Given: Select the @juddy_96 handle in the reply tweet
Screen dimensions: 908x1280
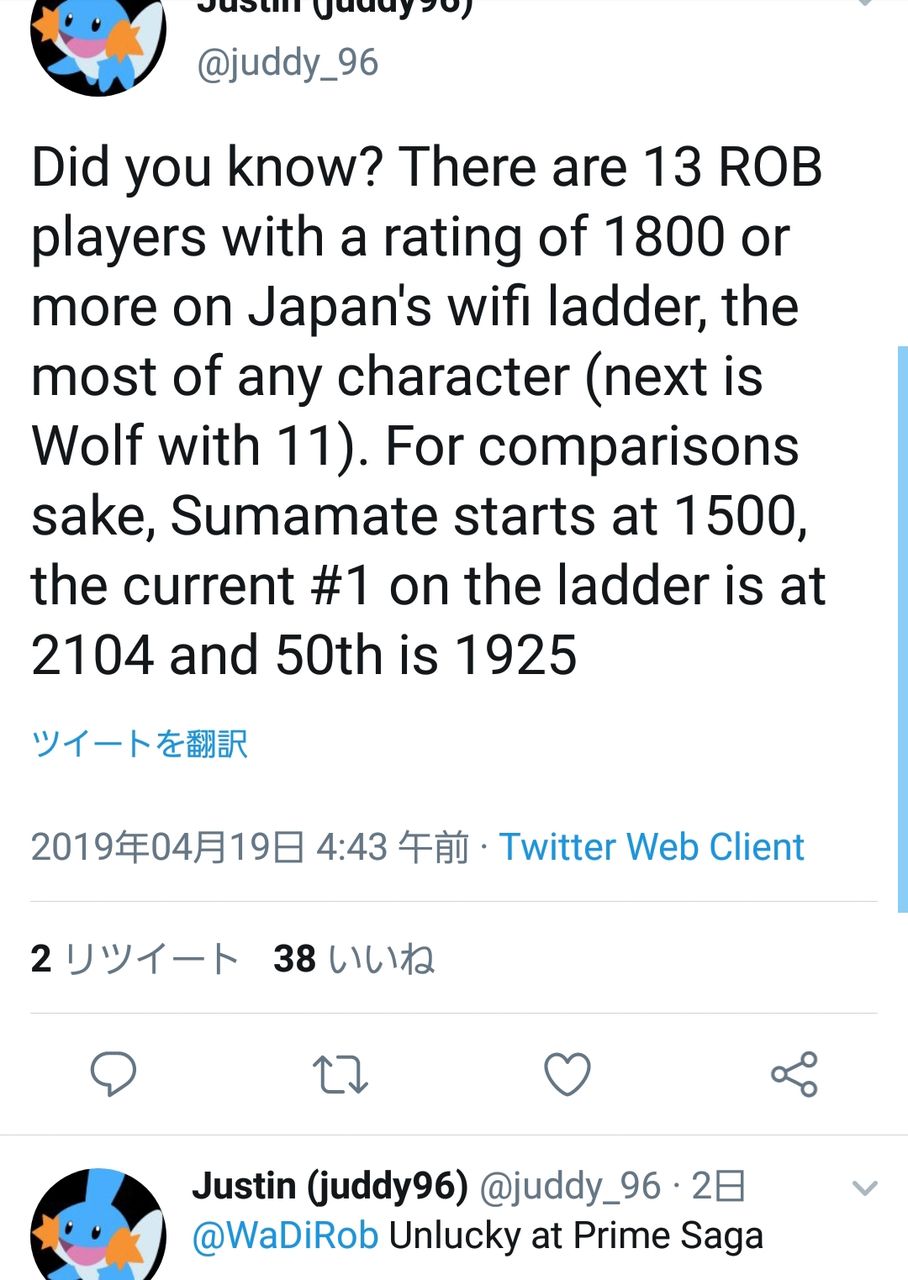Looking at the screenshot, I should click(x=571, y=1187).
